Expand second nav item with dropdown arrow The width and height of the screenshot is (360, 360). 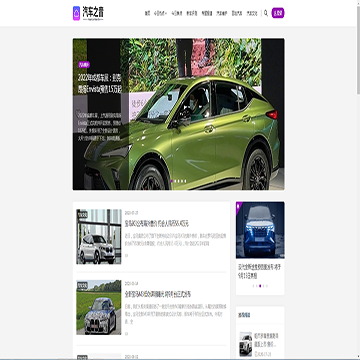coord(160,13)
